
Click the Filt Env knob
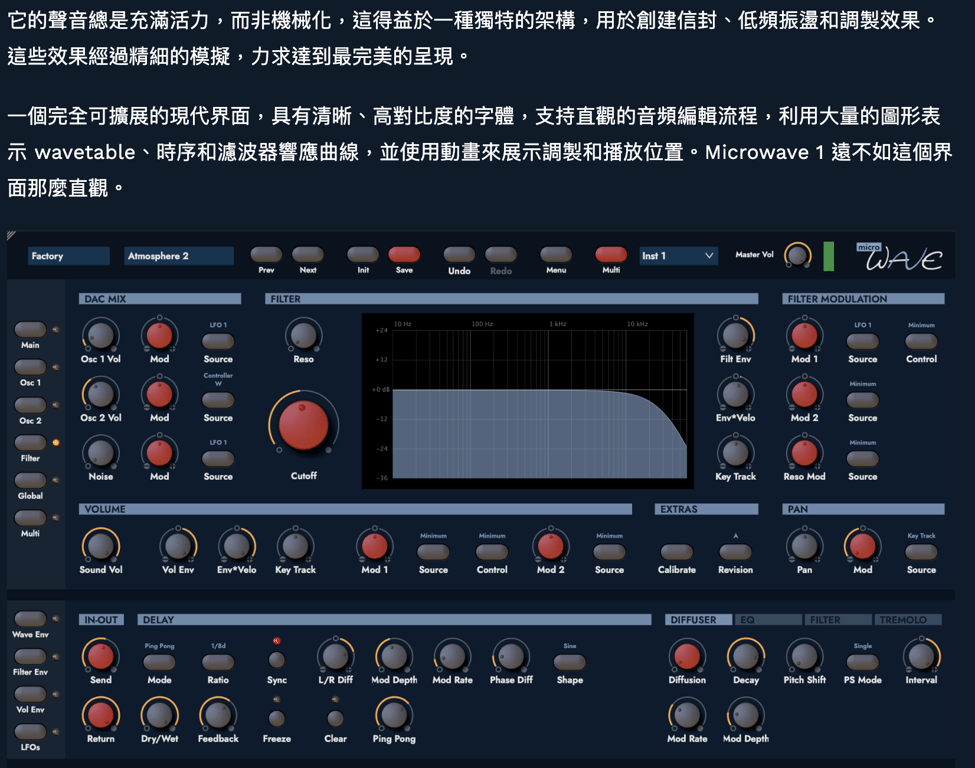pos(736,335)
